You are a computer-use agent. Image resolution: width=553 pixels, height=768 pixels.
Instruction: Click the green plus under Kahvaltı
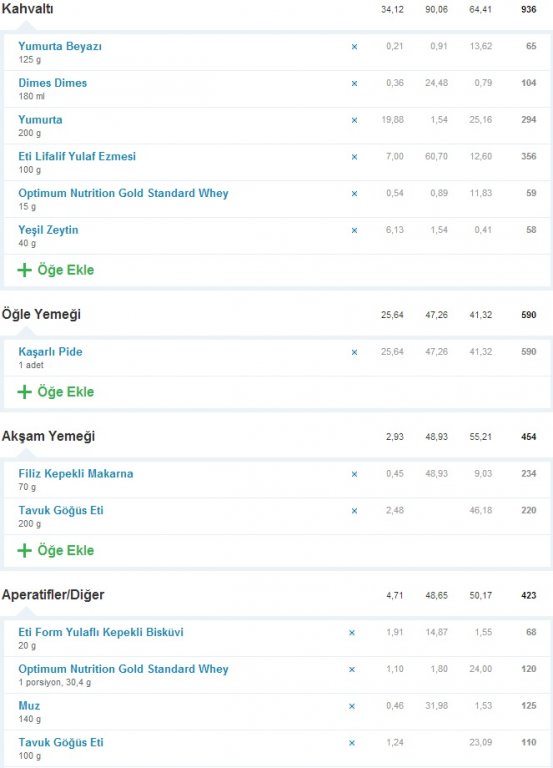24,270
